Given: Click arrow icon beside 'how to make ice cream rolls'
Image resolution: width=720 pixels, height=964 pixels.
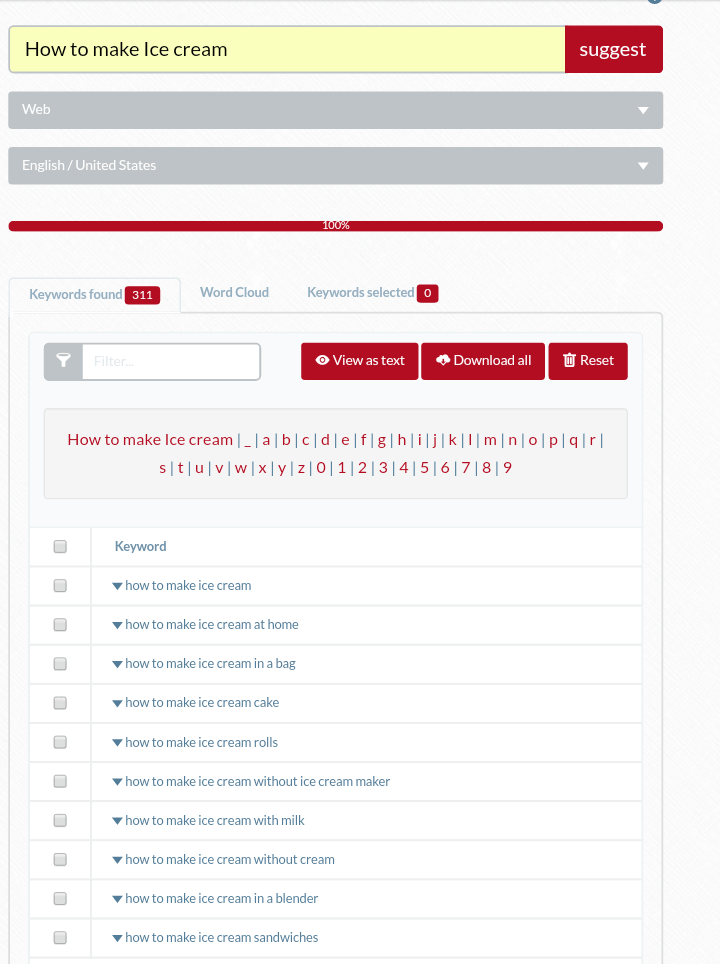Looking at the screenshot, I should [117, 743].
